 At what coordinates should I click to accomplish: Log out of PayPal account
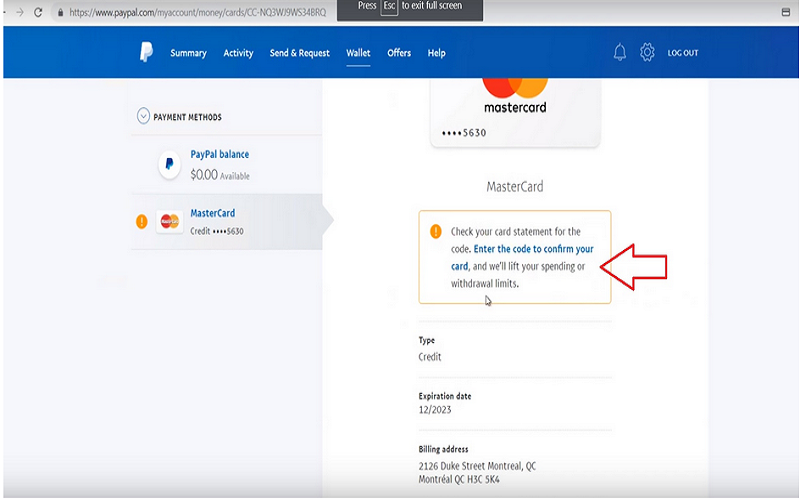683,53
